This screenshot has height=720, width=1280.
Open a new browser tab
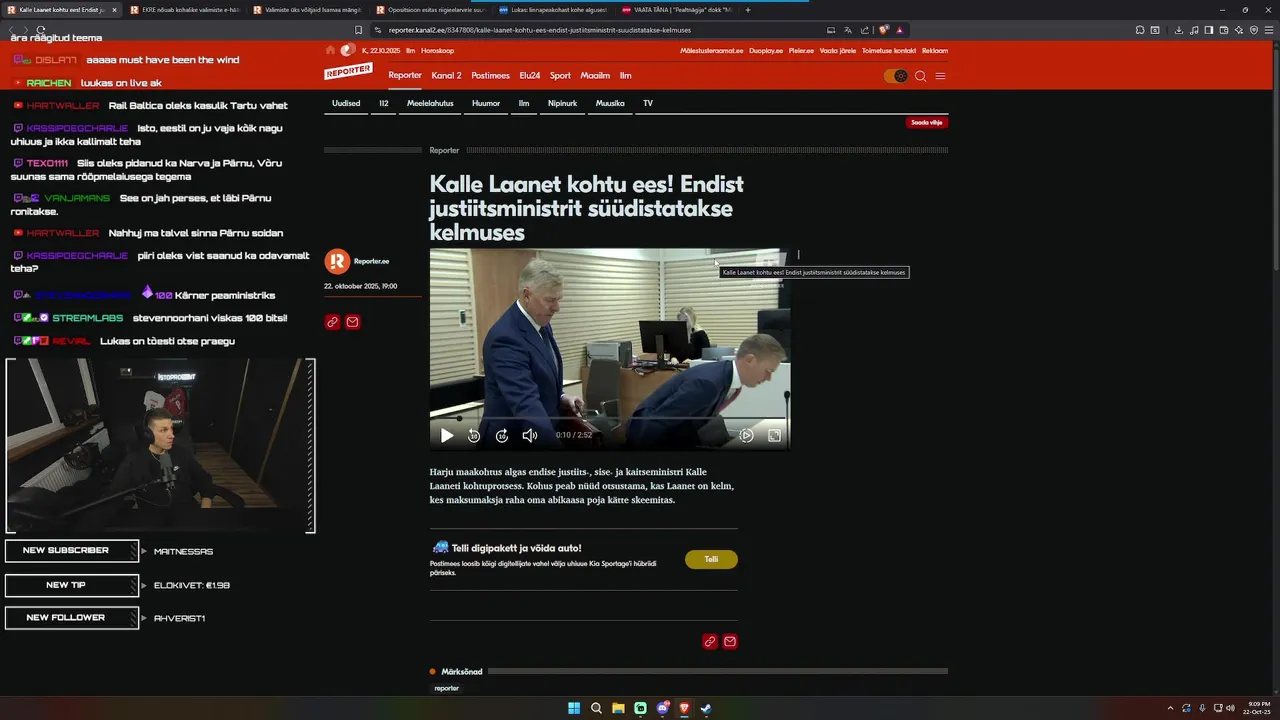748,10
